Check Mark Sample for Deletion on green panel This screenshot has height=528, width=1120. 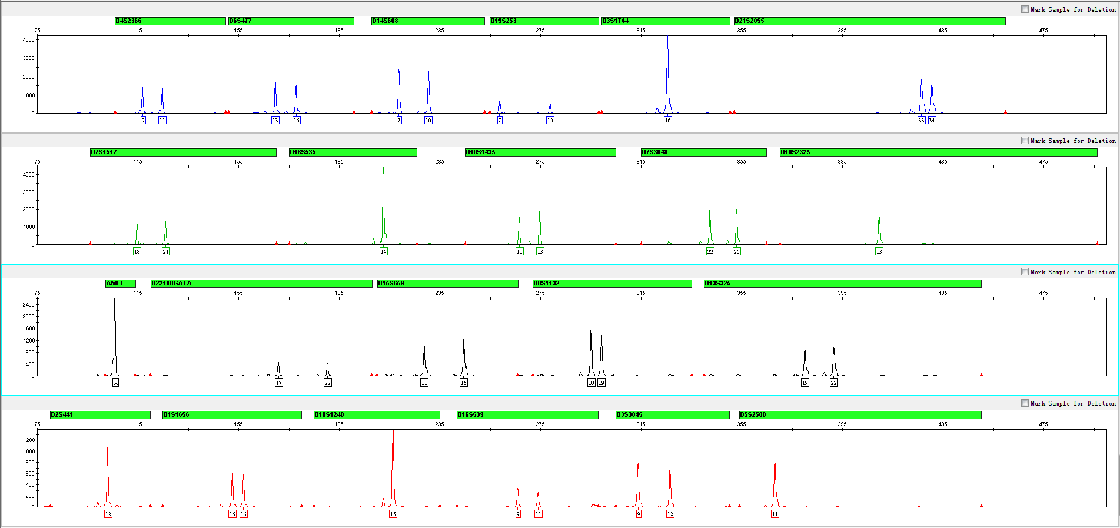point(1026,141)
